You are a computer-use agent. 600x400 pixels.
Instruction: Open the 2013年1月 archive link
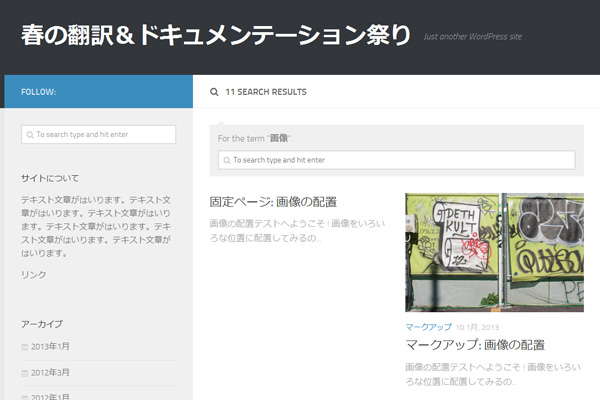50,346
